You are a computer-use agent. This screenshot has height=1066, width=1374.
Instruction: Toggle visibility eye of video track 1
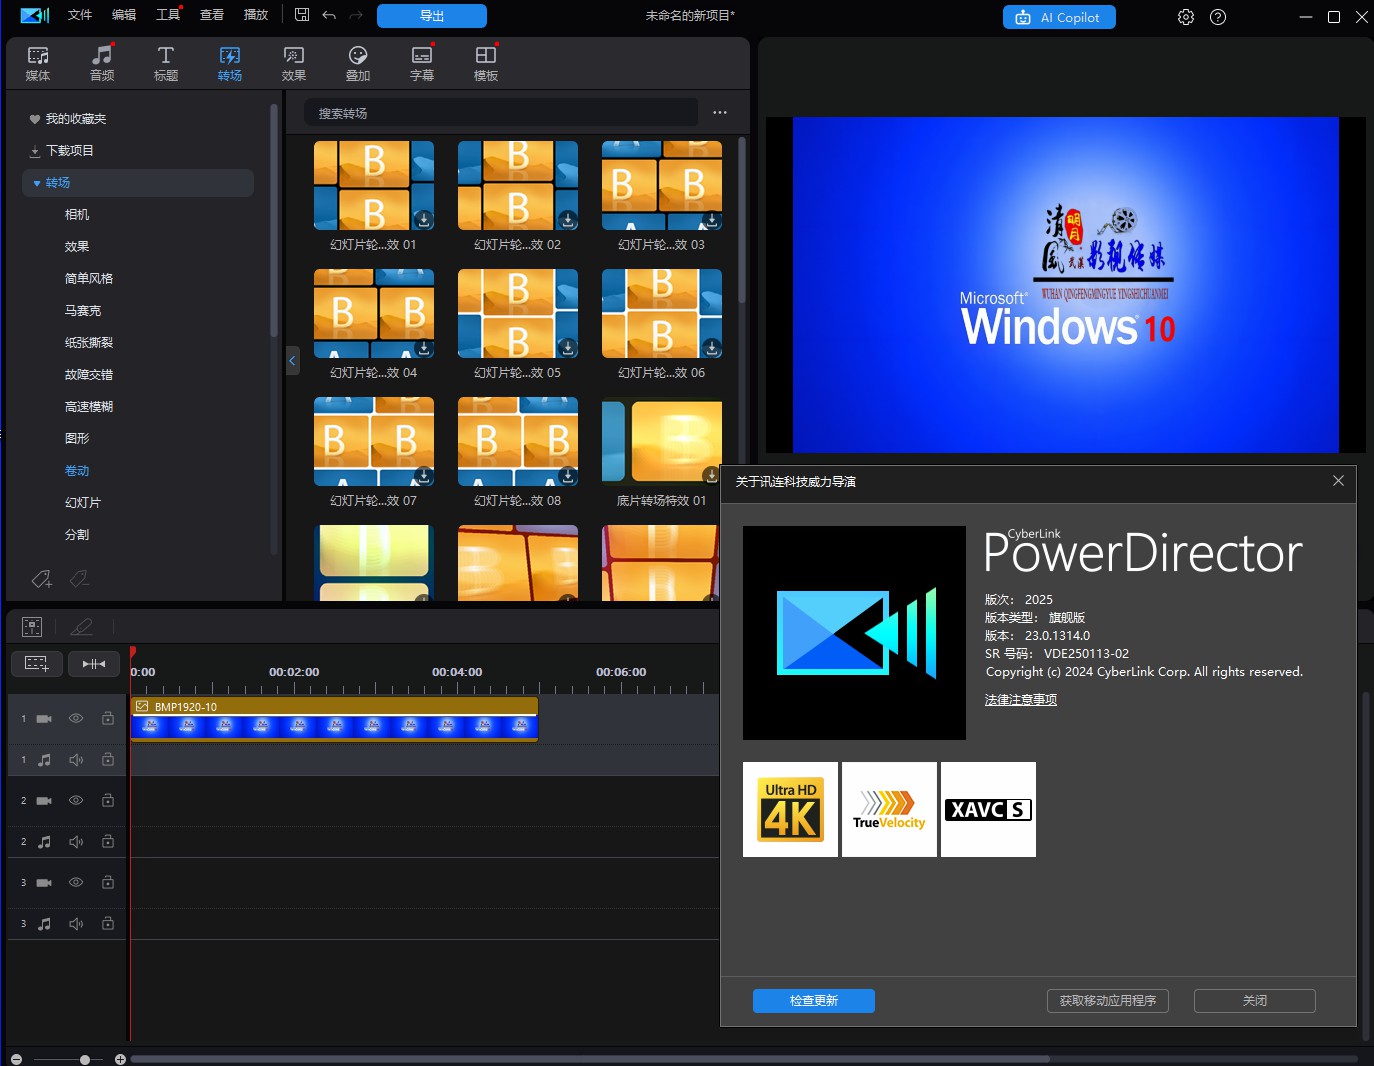(76, 719)
